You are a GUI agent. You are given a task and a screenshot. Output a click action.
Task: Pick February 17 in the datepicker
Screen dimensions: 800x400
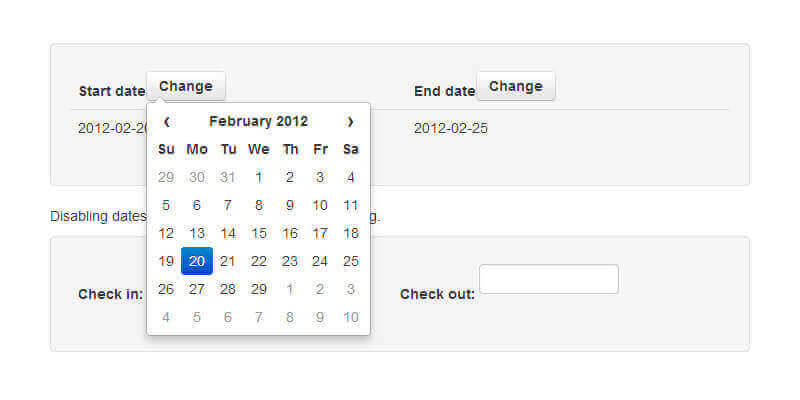point(320,233)
